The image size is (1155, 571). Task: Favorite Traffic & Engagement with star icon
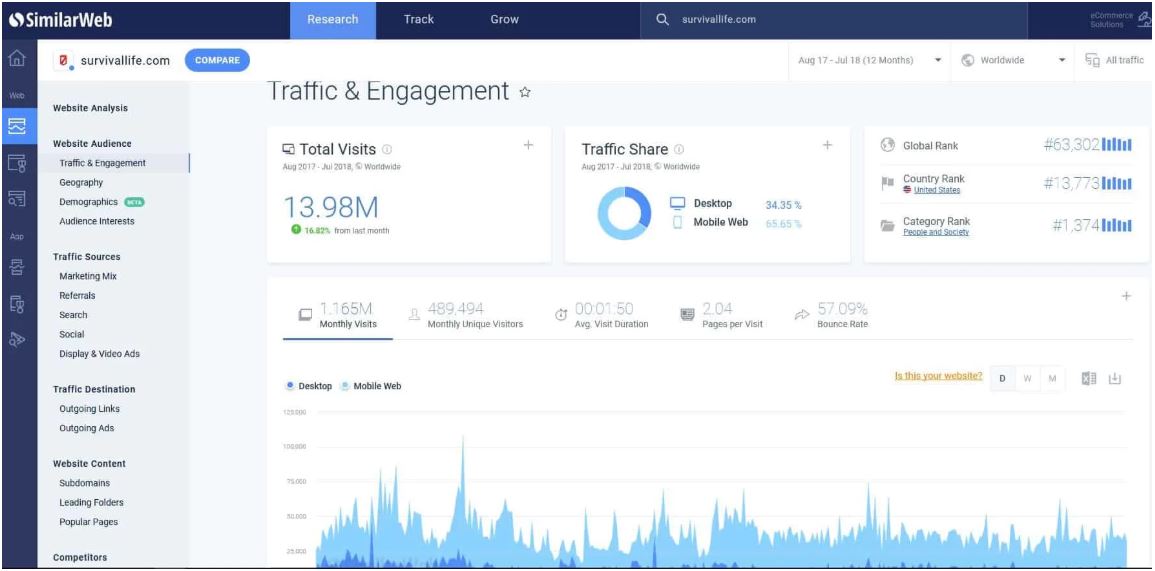[525, 93]
